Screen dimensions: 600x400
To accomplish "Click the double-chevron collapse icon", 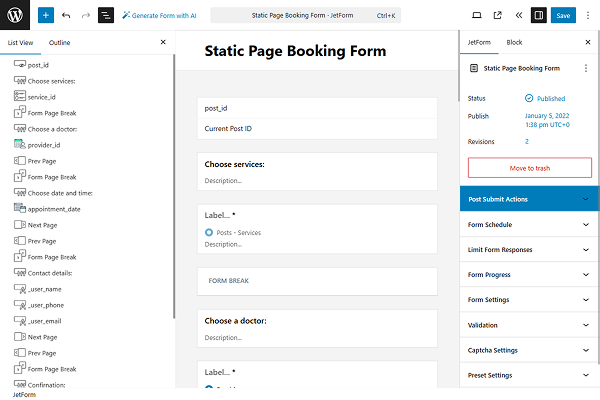I will click(x=518, y=15).
